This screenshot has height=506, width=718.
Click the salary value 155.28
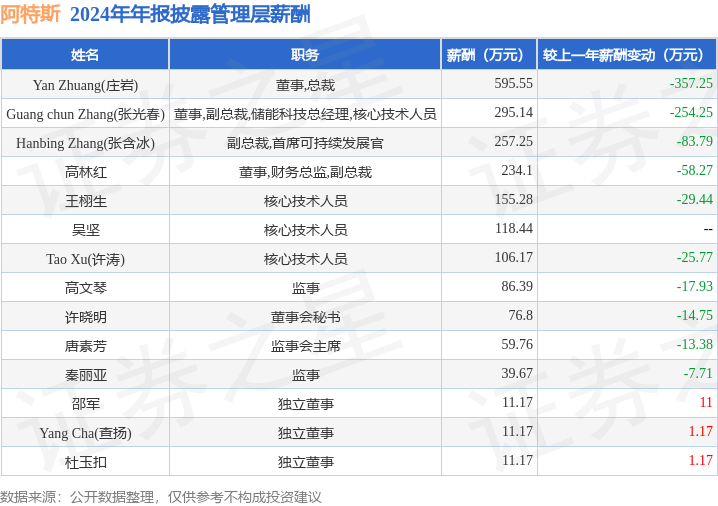click(513, 199)
